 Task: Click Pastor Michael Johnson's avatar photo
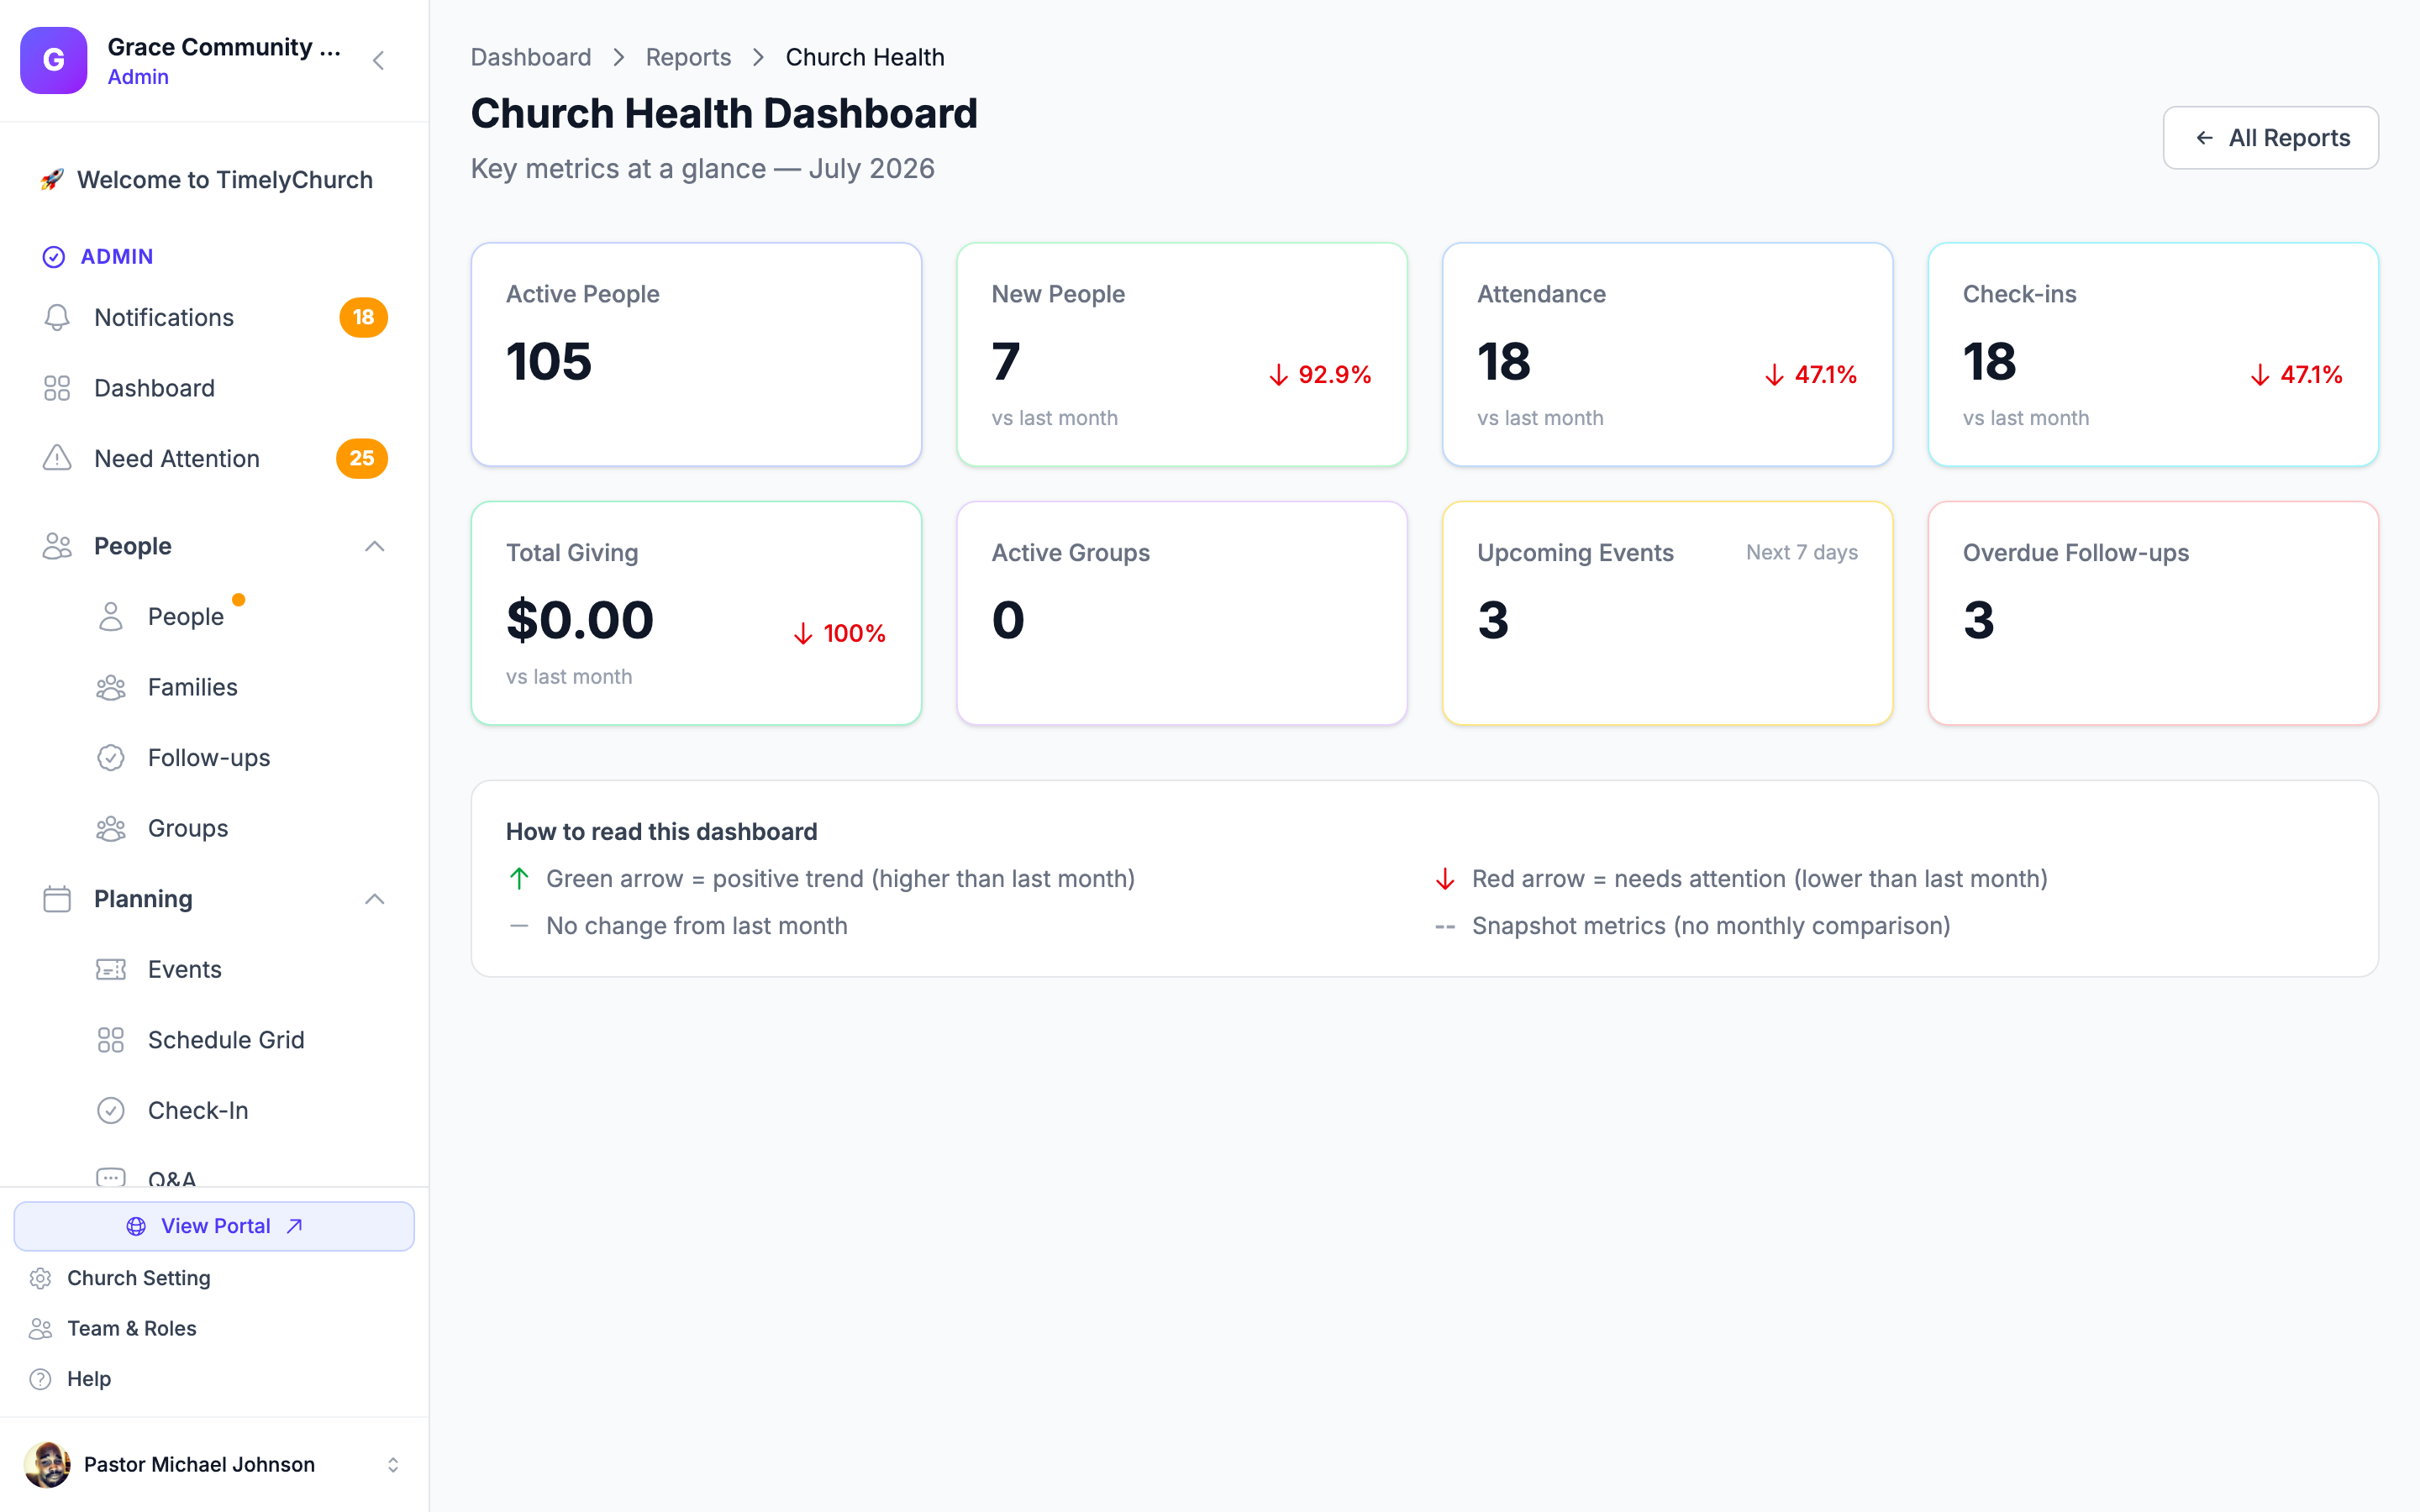pos(47,1465)
